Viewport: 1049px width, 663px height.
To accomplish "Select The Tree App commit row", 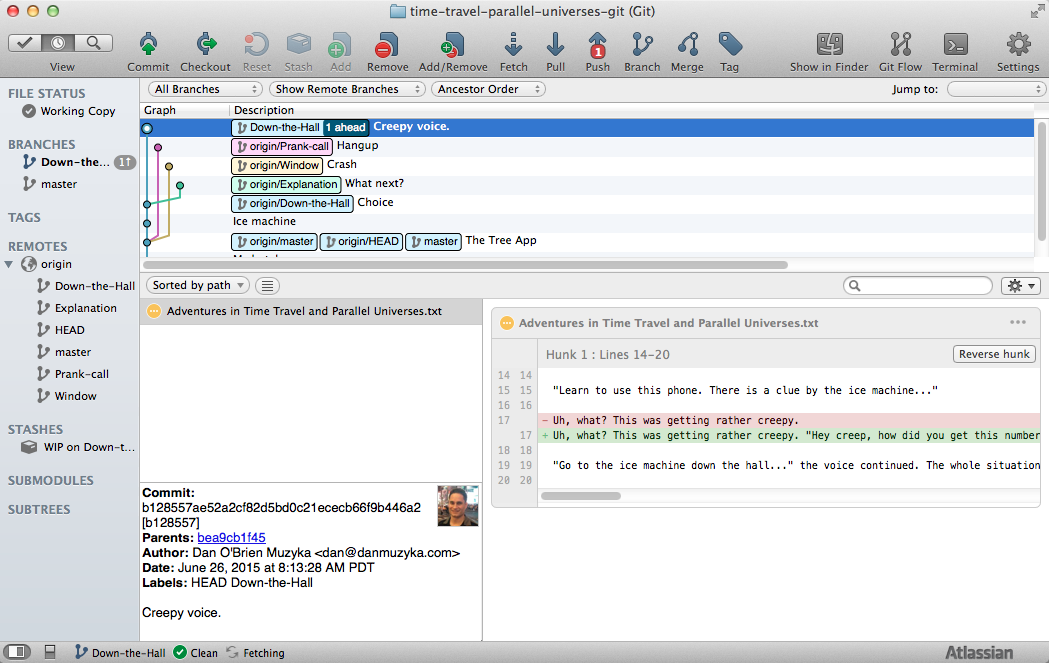I will (x=587, y=241).
